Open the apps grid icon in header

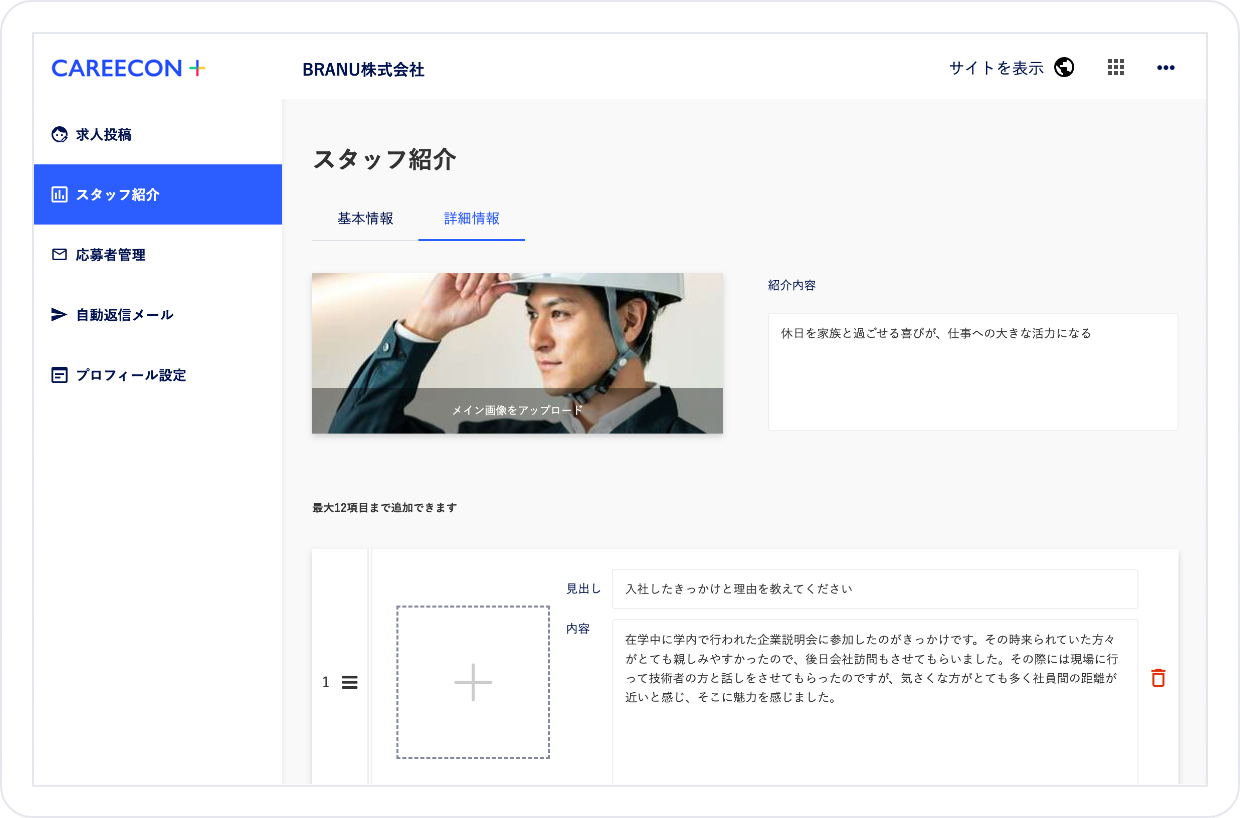coord(1115,67)
